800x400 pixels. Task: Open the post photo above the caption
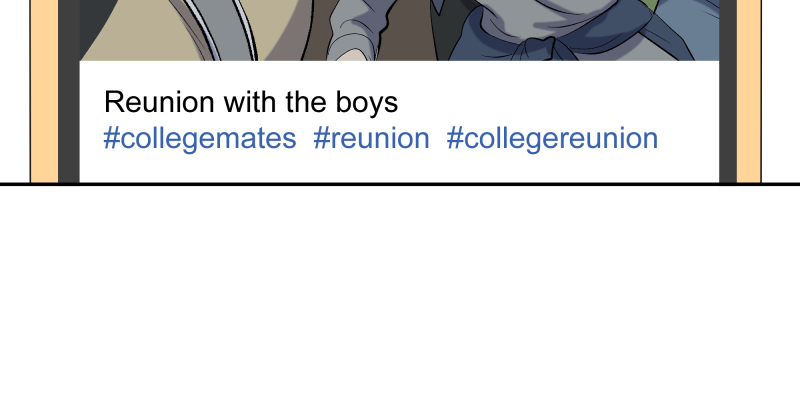tap(400, 30)
